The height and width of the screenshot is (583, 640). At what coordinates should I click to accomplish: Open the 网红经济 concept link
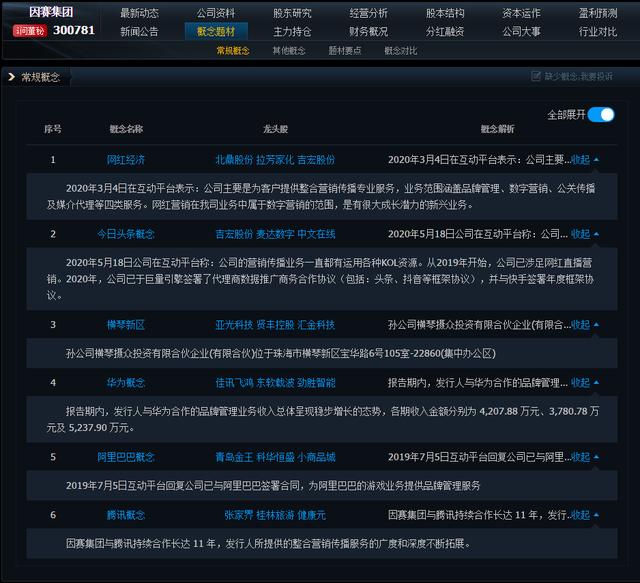click(x=126, y=160)
